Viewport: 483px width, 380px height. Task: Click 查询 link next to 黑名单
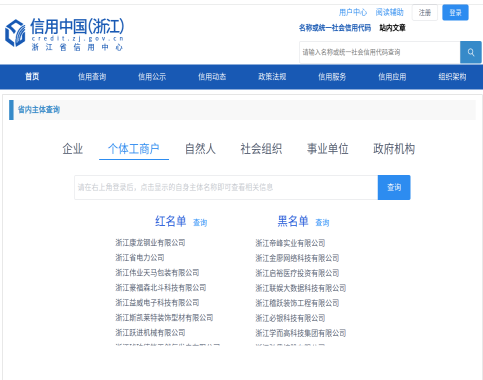point(322,222)
